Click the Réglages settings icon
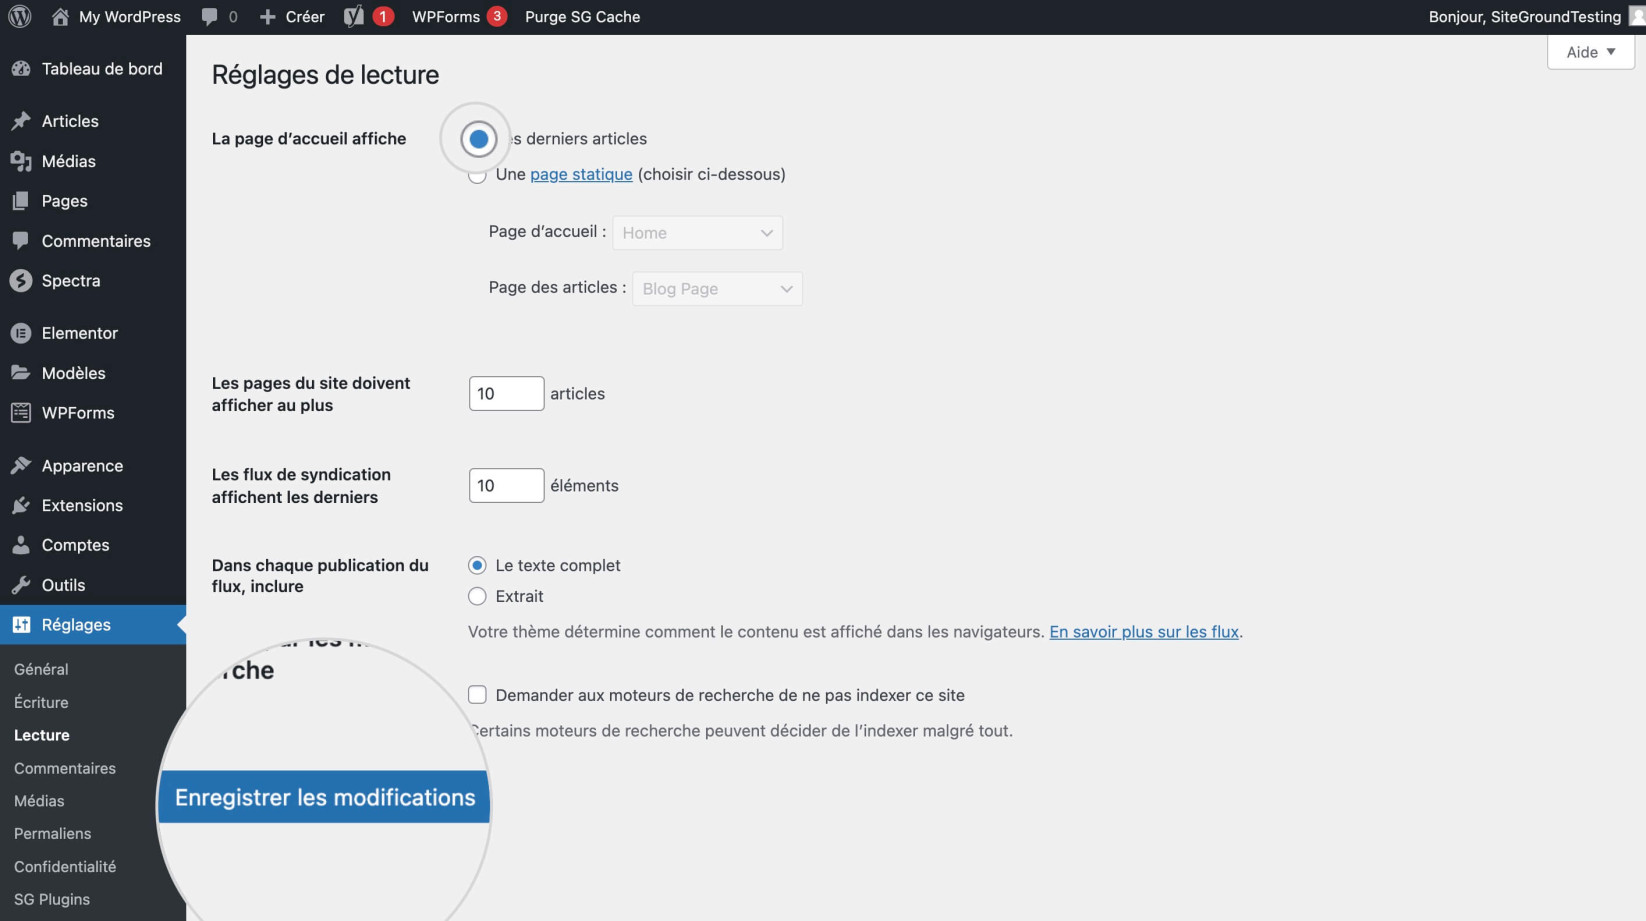Screen dimensions: 1646x921 (21, 625)
